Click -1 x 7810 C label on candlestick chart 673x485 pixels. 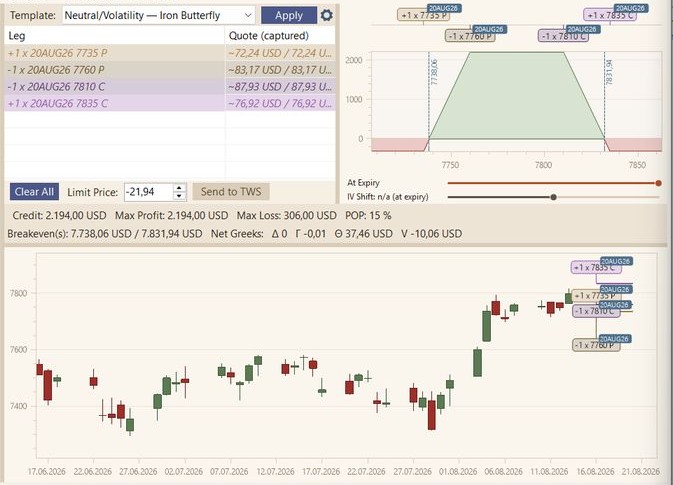click(597, 311)
